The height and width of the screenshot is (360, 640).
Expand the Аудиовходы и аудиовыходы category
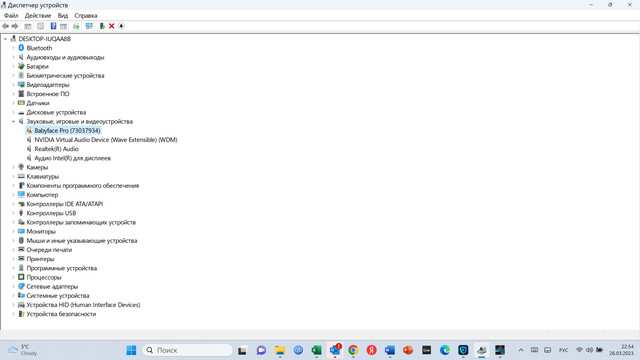(x=13, y=57)
